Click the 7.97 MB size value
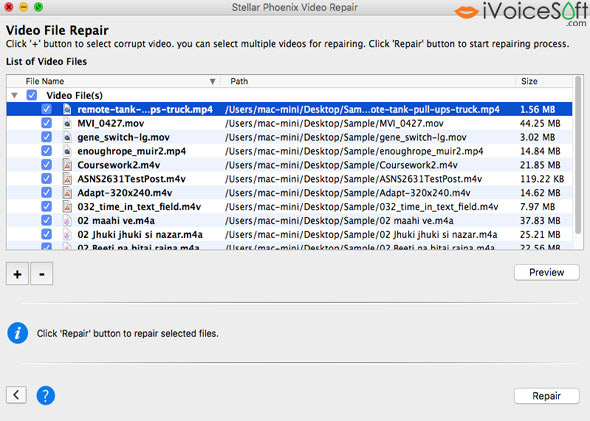The image size is (590, 421). pyautogui.click(x=538, y=207)
